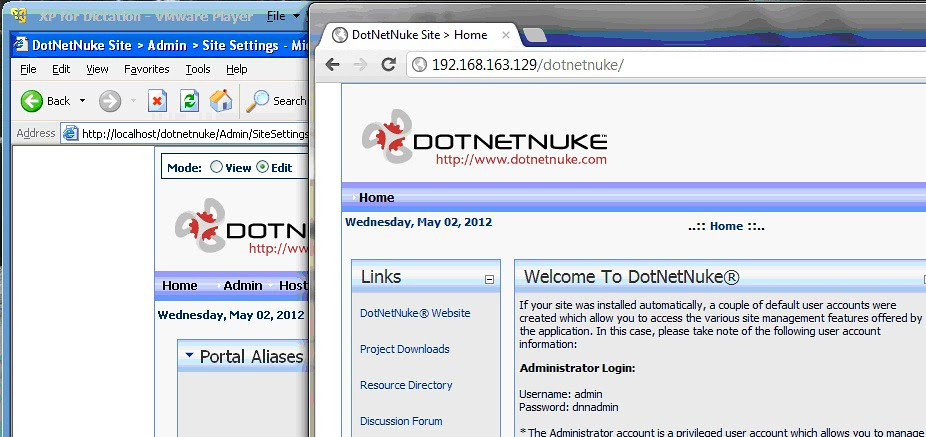Open the File menu in Internet Explorer
This screenshot has width=926, height=437.
click(28, 69)
